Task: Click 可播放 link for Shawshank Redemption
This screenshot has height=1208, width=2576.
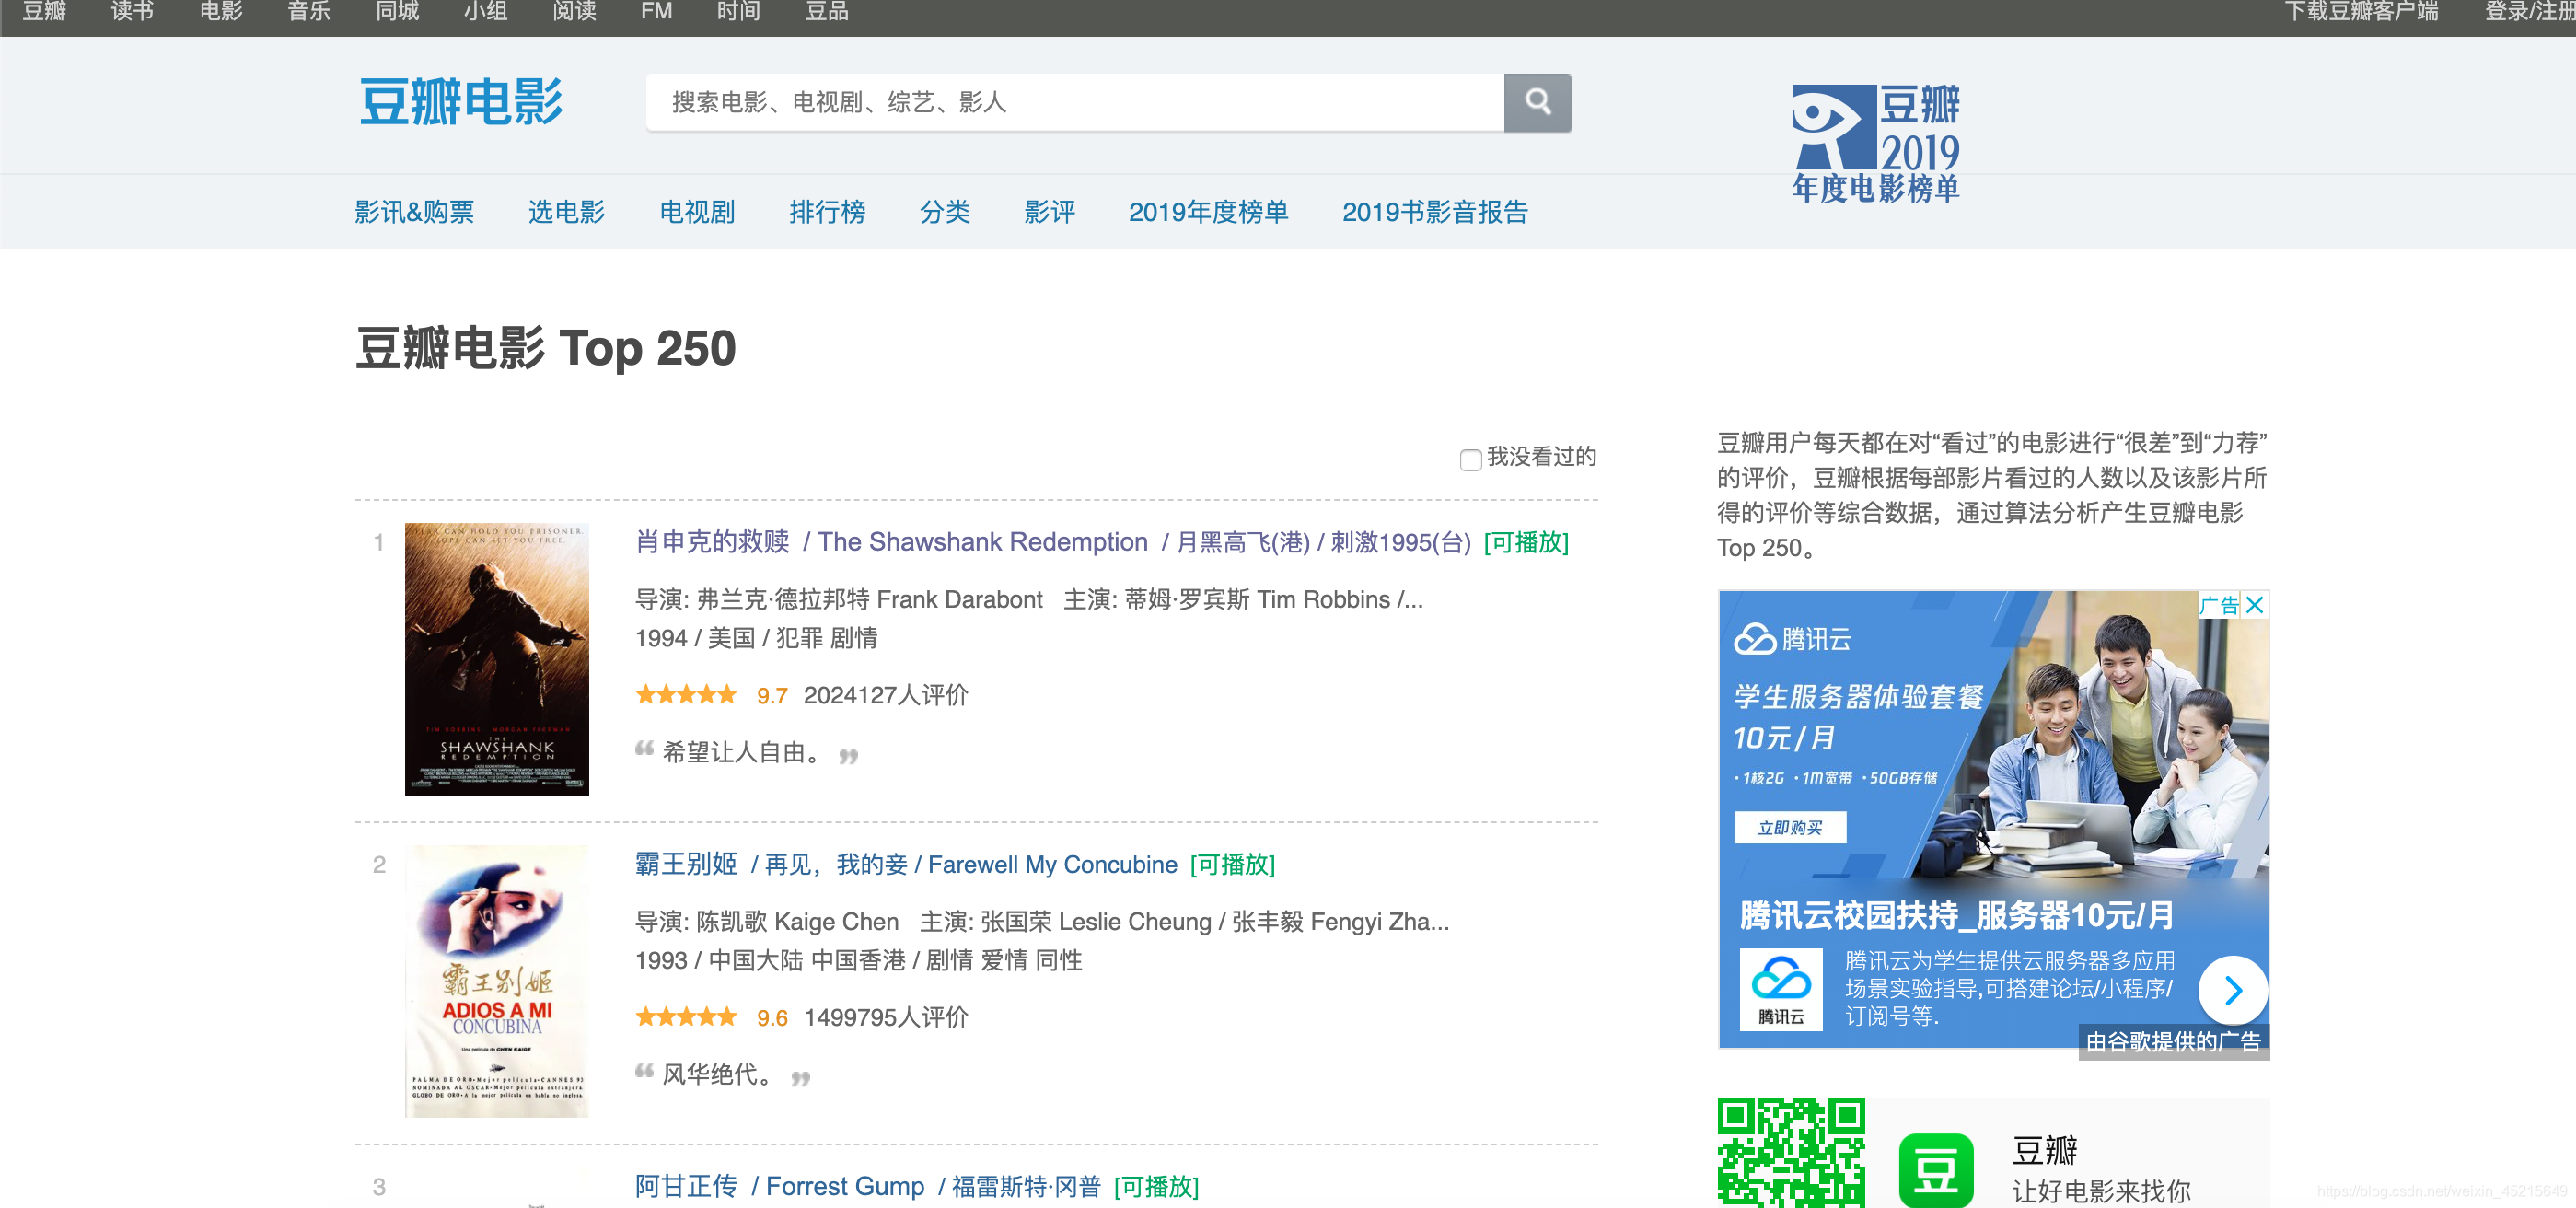Action: coord(1526,542)
